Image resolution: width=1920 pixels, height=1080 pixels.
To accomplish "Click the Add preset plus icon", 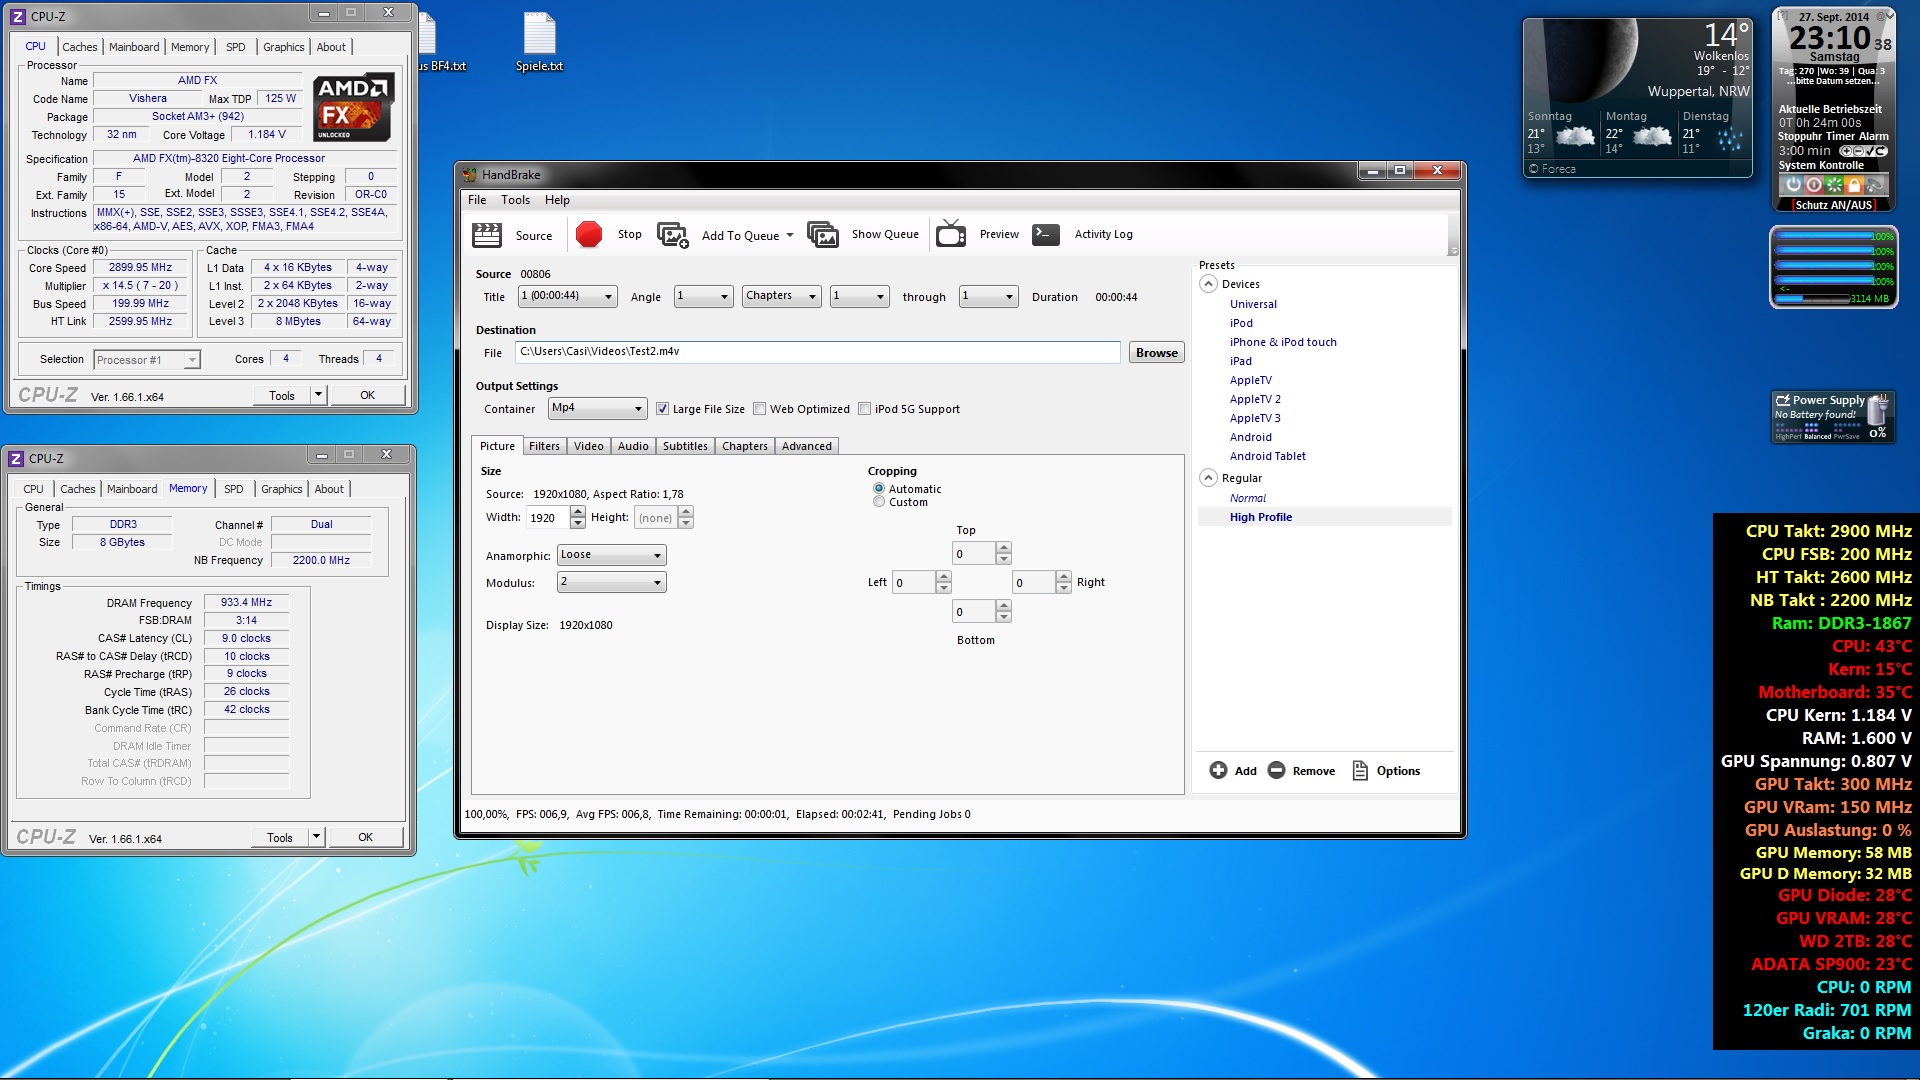I will pyautogui.click(x=1218, y=770).
